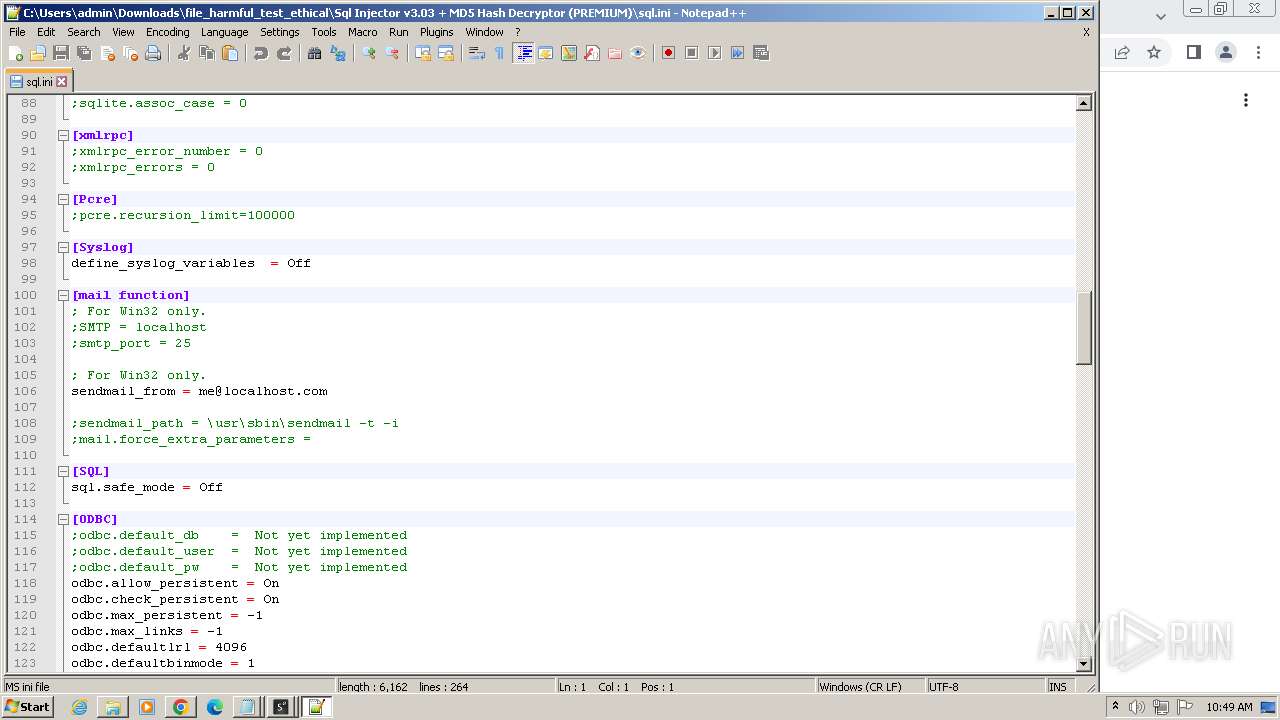Click the INS mode status indicator
Screen dimensions: 1280x720
(1058, 687)
